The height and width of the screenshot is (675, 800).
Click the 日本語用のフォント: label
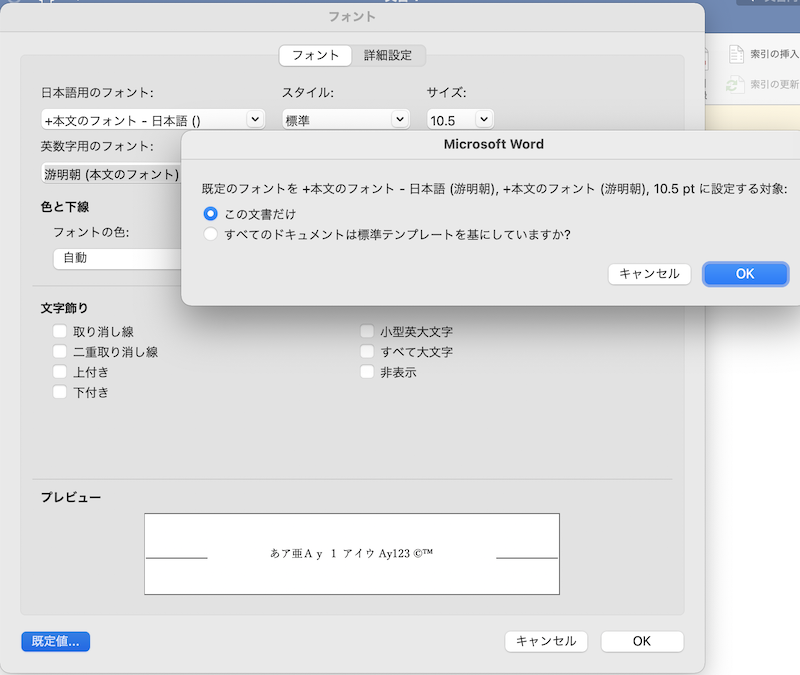(x=97, y=93)
